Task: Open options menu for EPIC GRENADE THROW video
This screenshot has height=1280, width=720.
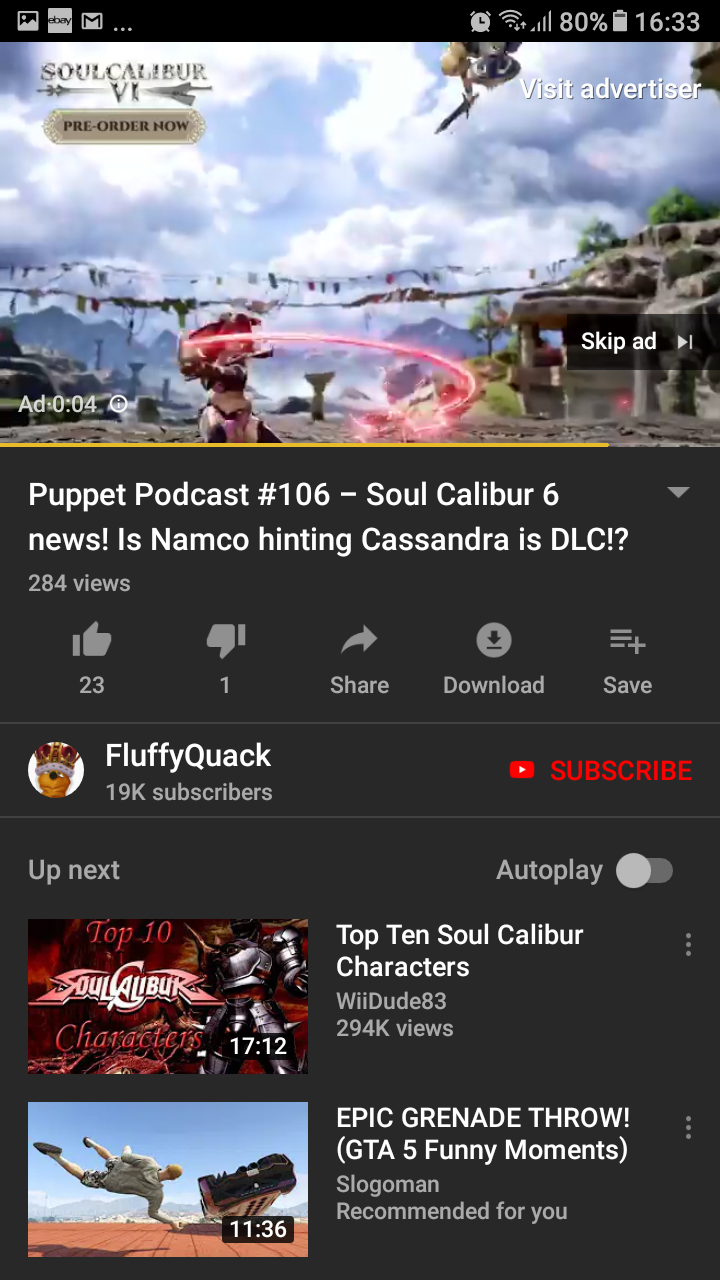Action: pos(688,1128)
